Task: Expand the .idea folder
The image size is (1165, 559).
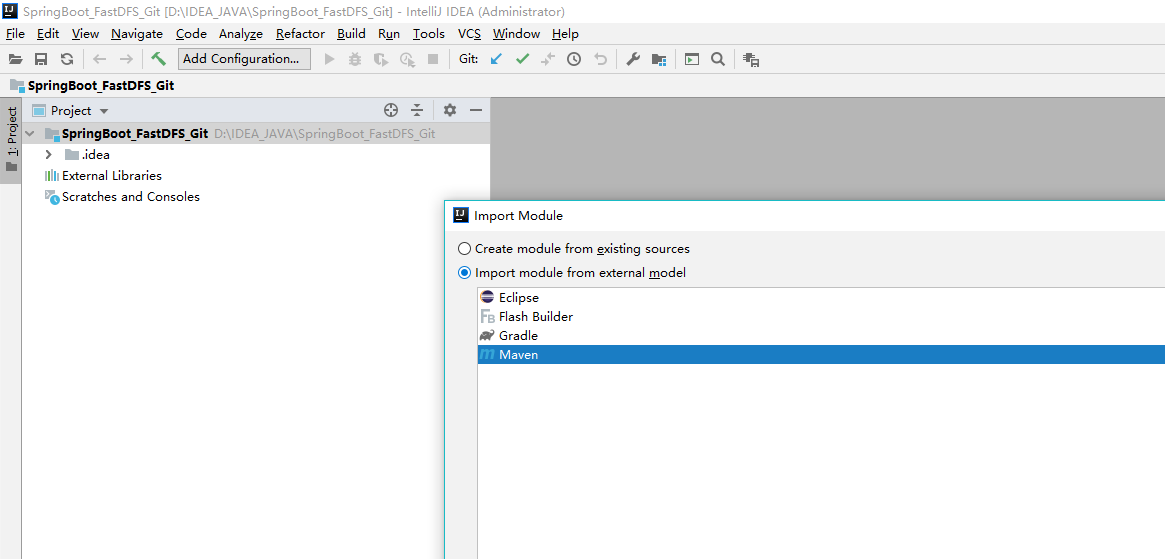Action: click(x=49, y=155)
